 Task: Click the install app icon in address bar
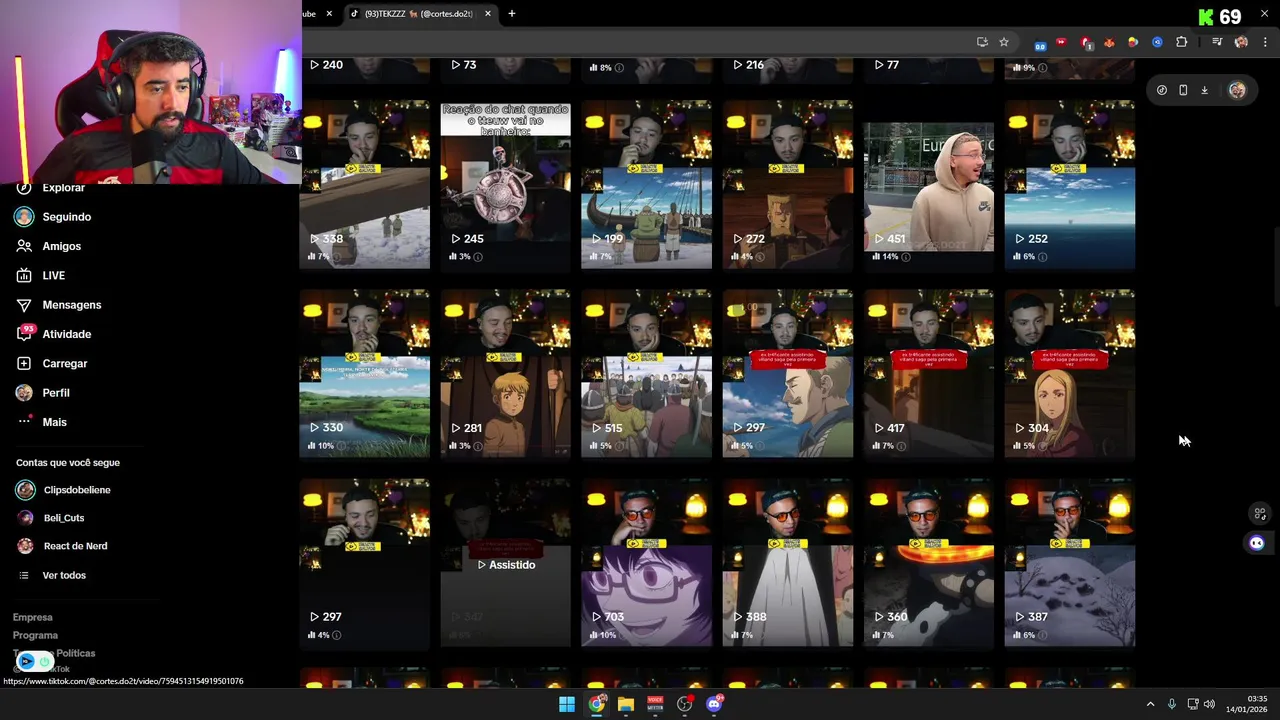(x=982, y=42)
